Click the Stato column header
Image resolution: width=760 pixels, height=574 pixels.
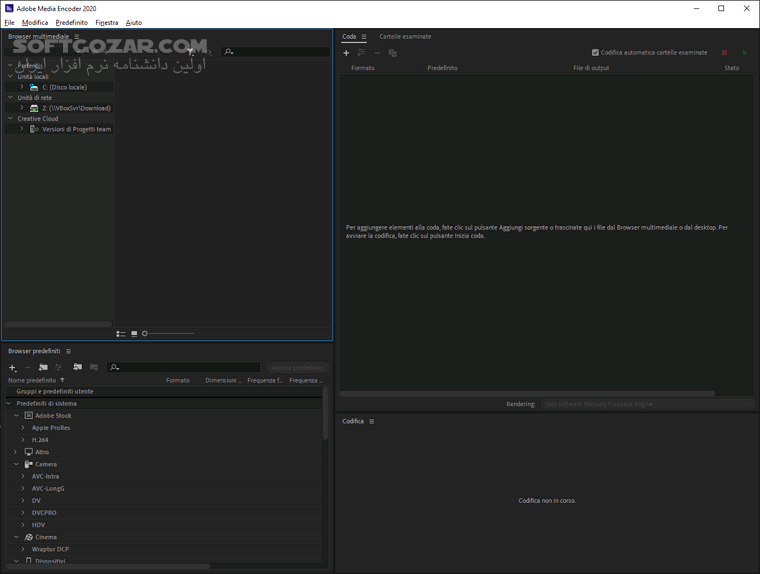pyautogui.click(x=731, y=68)
